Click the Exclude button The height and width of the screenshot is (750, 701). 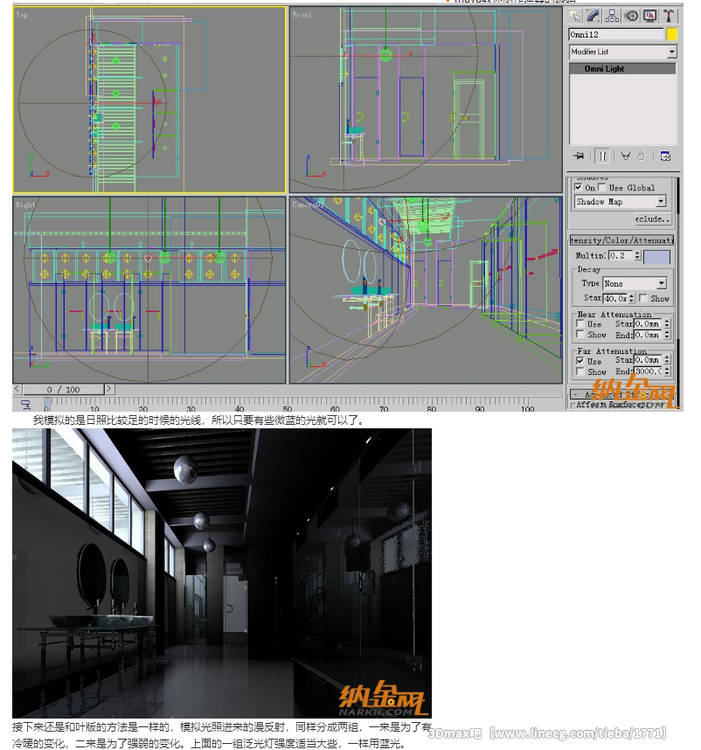tap(652, 219)
